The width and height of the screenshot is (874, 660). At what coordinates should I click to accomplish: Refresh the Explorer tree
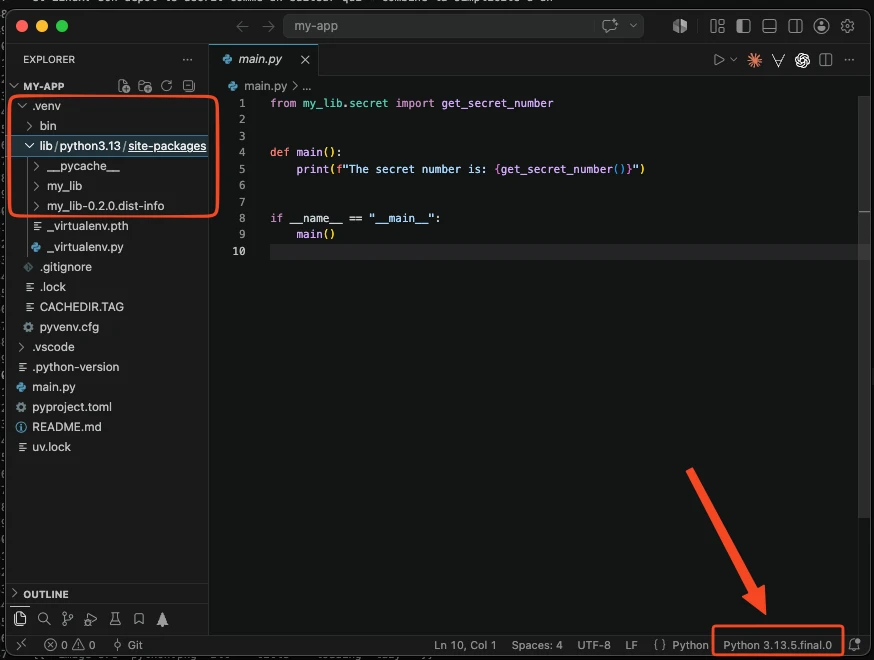166,86
